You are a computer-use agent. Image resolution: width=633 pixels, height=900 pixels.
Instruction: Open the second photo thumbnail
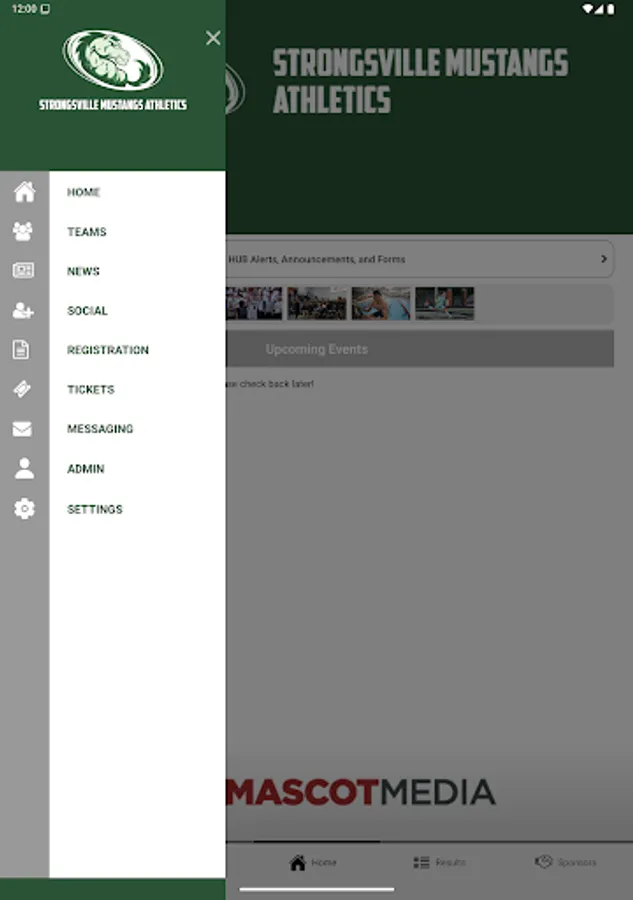click(x=317, y=303)
